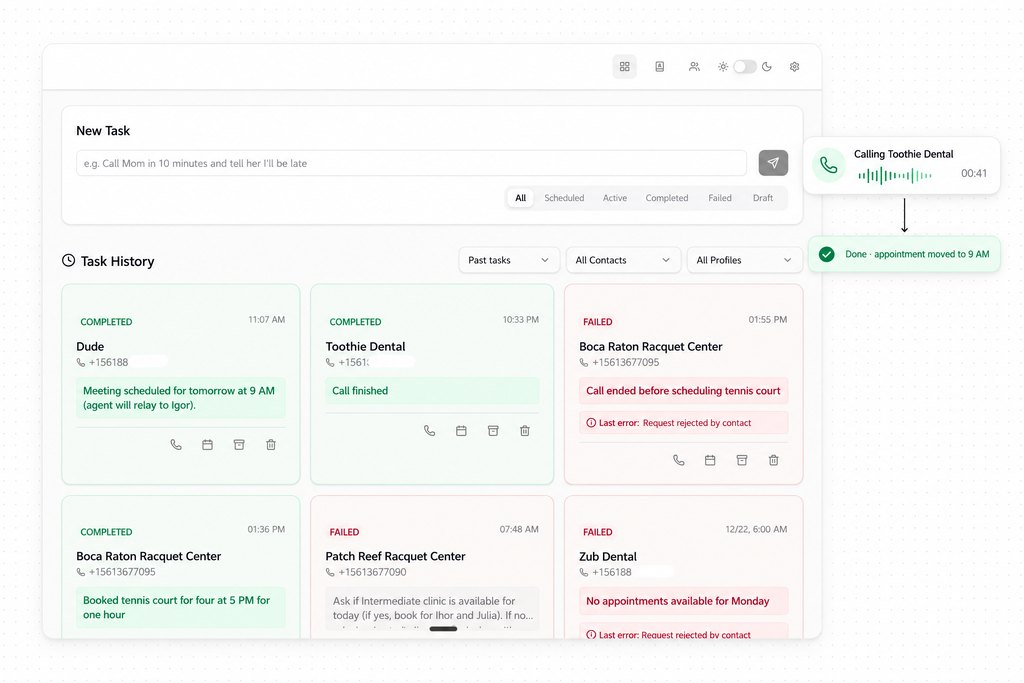This screenshot has width=1024, height=683.
Task: Select the Draft filter tab
Action: 763,198
